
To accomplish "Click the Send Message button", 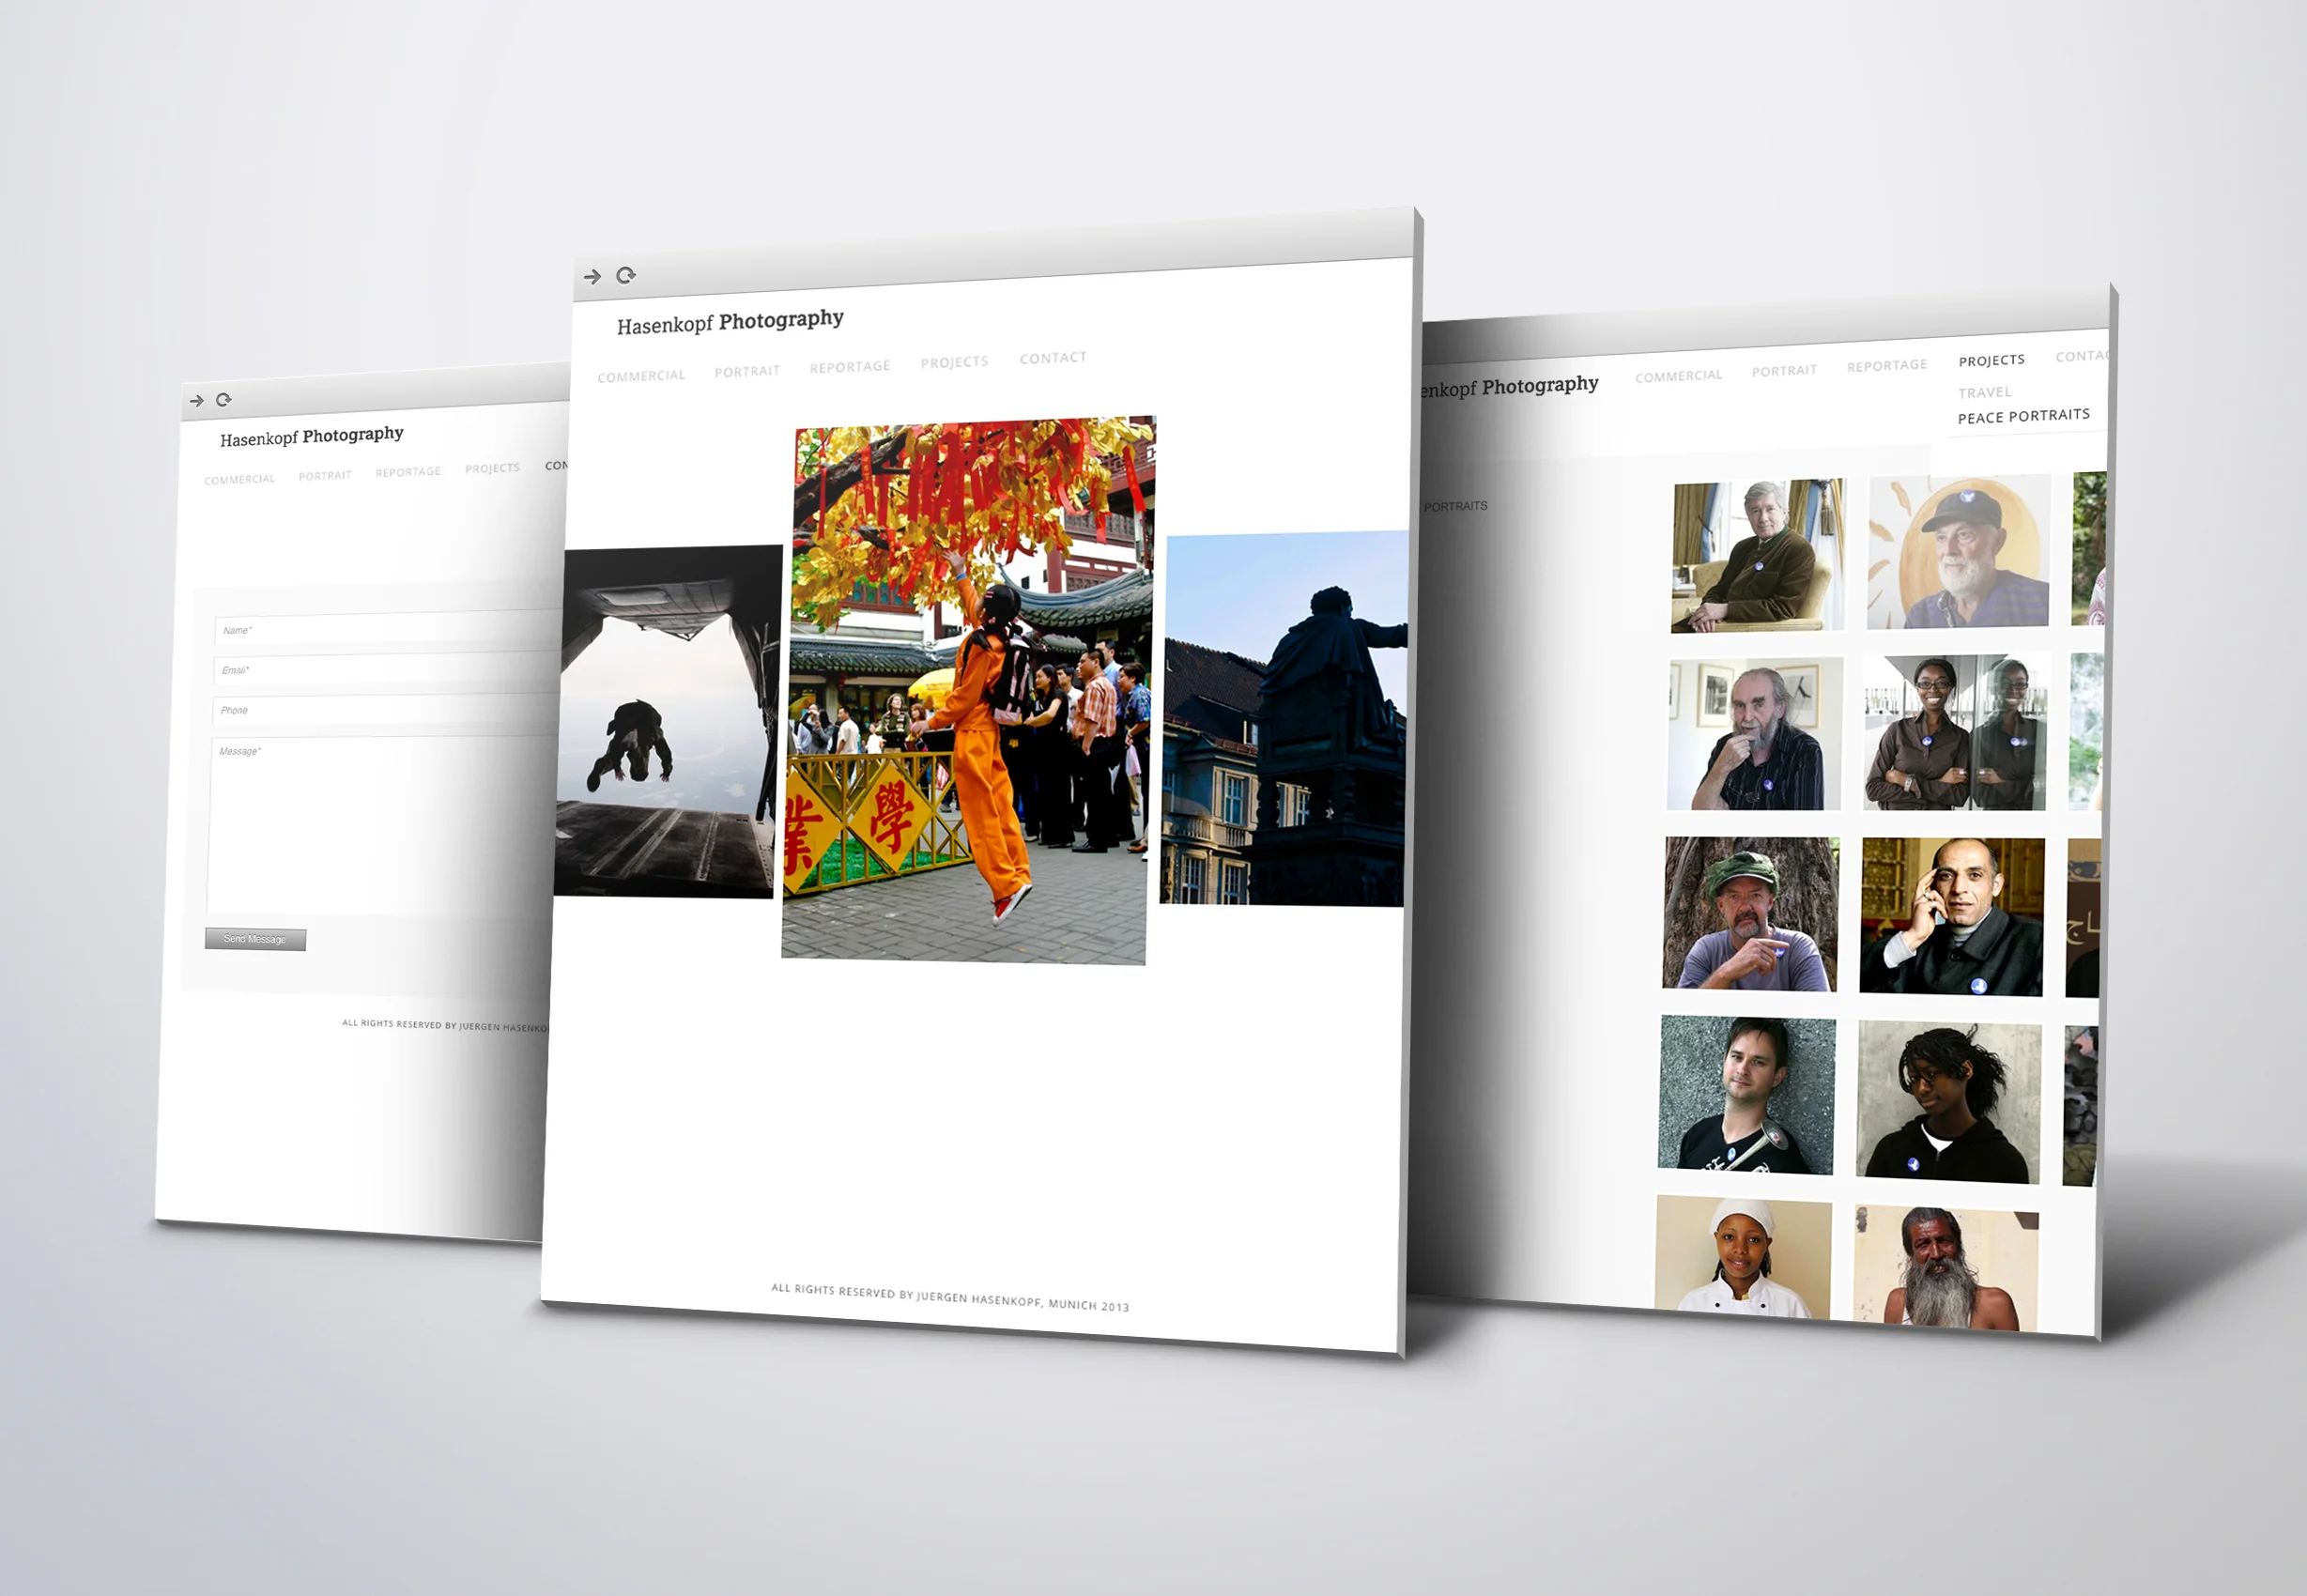I will (x=255, y=939).
